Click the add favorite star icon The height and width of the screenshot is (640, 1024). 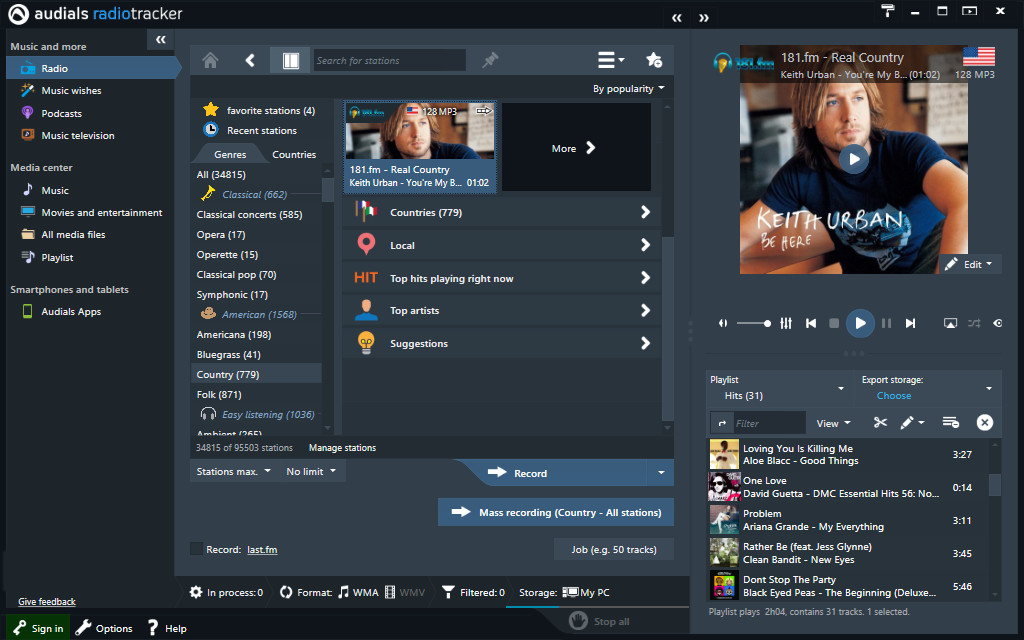click(x=654, y=60)
